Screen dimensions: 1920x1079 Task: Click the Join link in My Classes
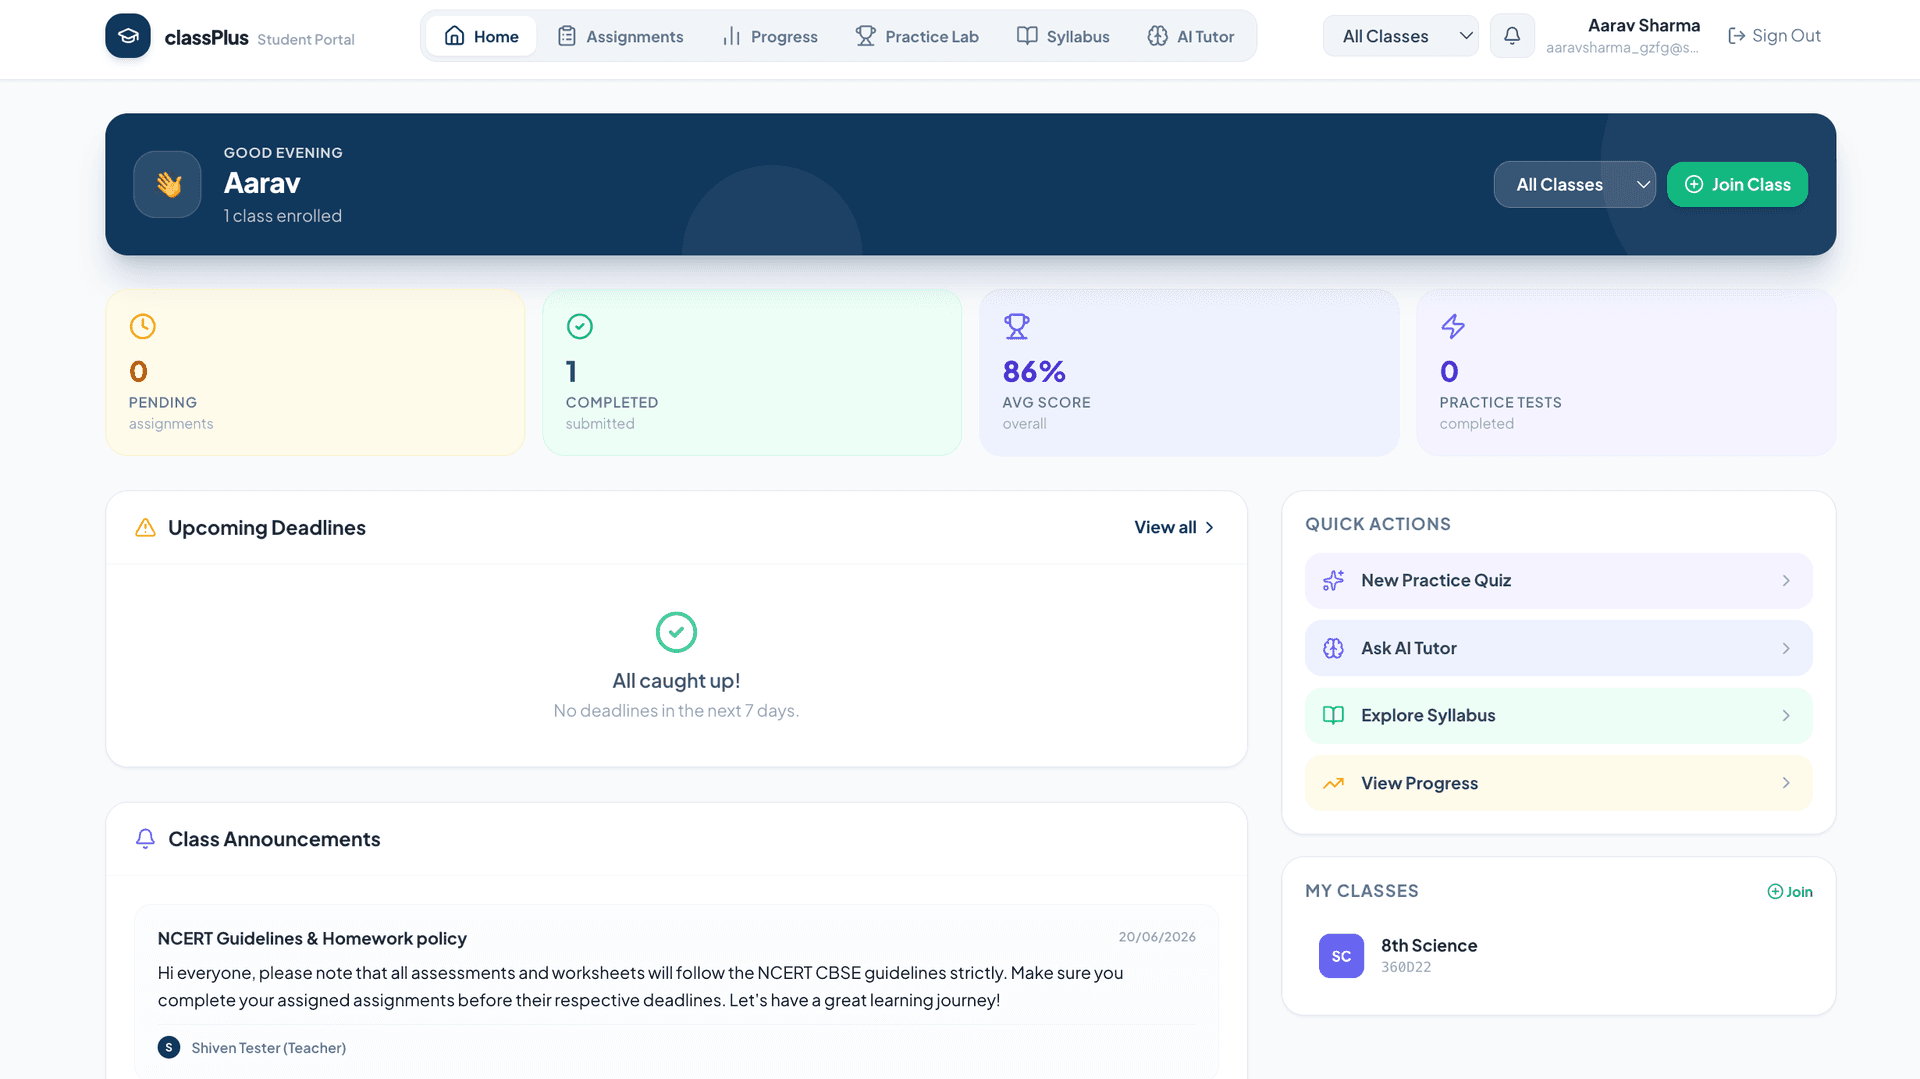pos(1790,892)
